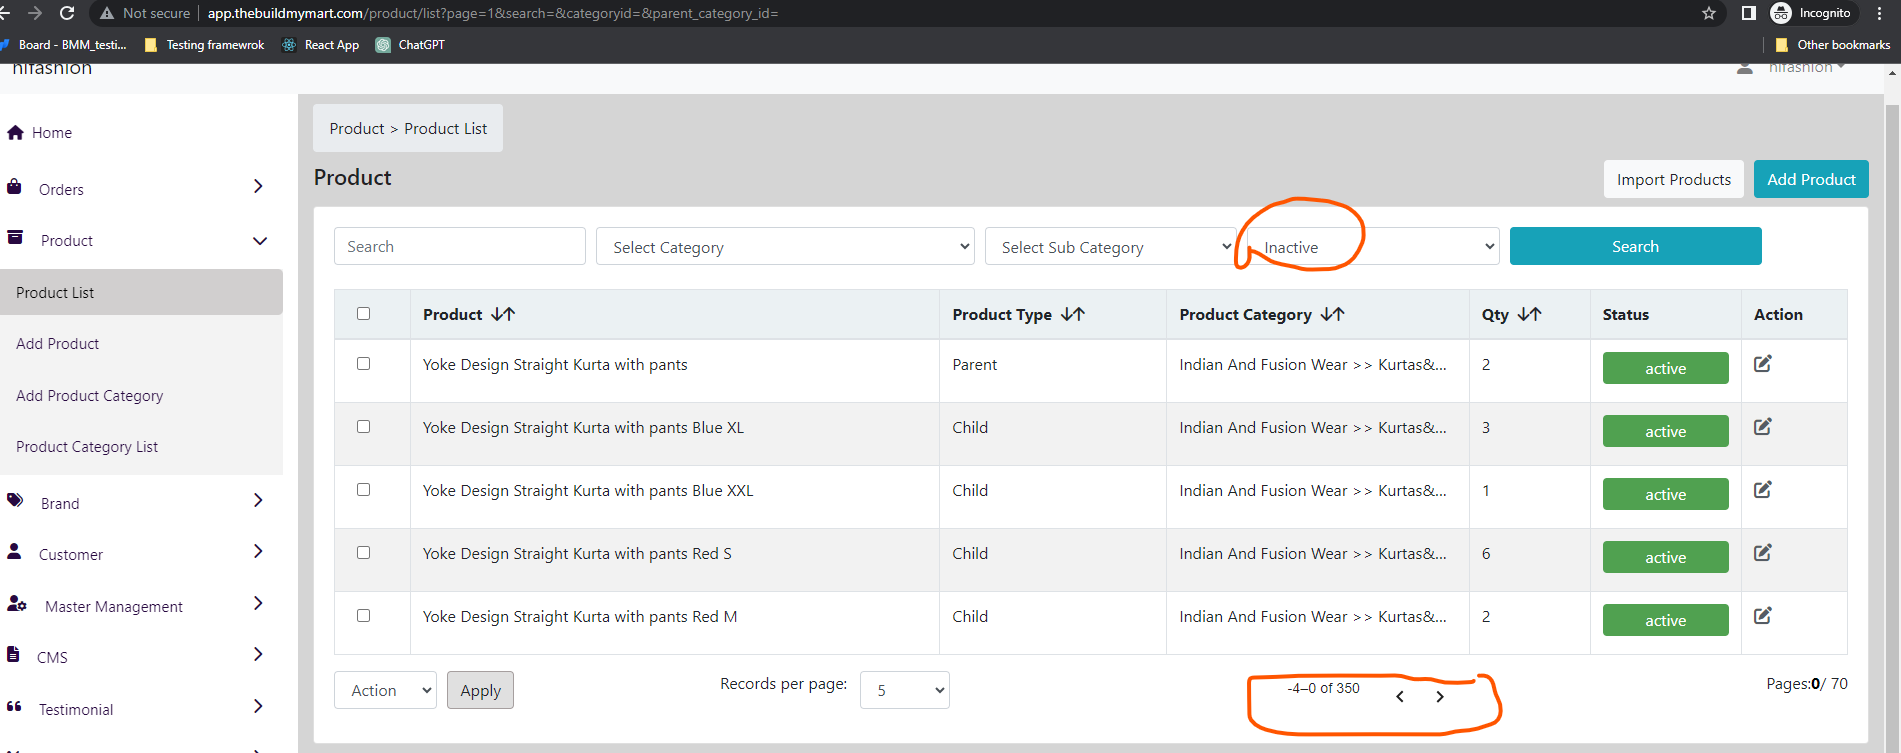Sort by Product column arrows

(503, 314)
